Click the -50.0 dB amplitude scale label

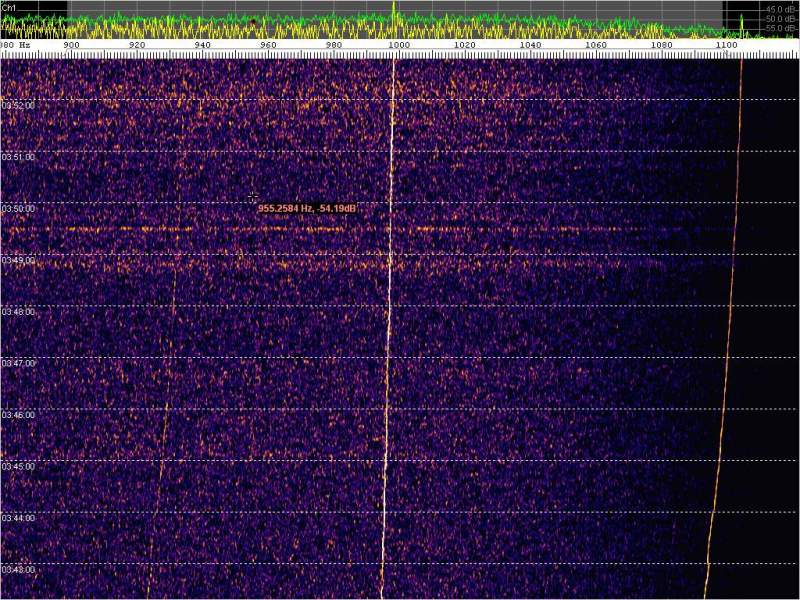(x=779, y=19)
